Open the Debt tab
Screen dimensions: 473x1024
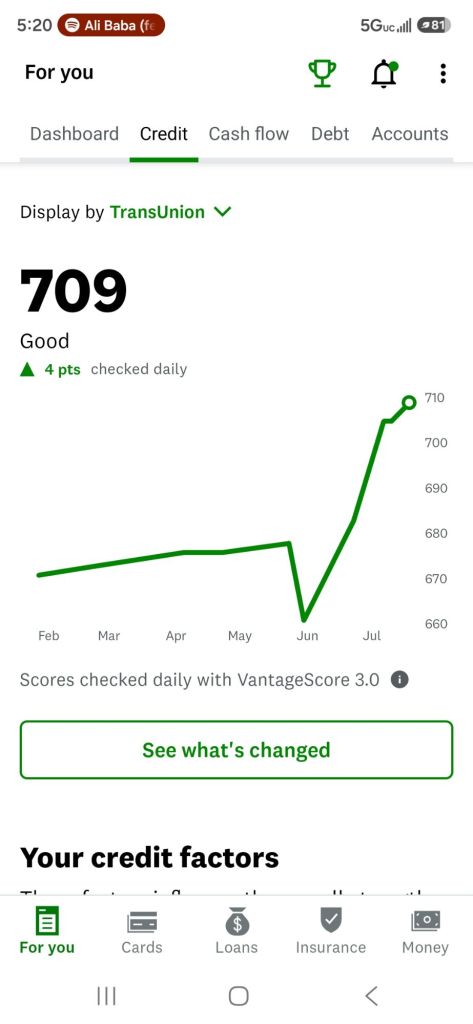pyautogui.click(x=330, y=134)
